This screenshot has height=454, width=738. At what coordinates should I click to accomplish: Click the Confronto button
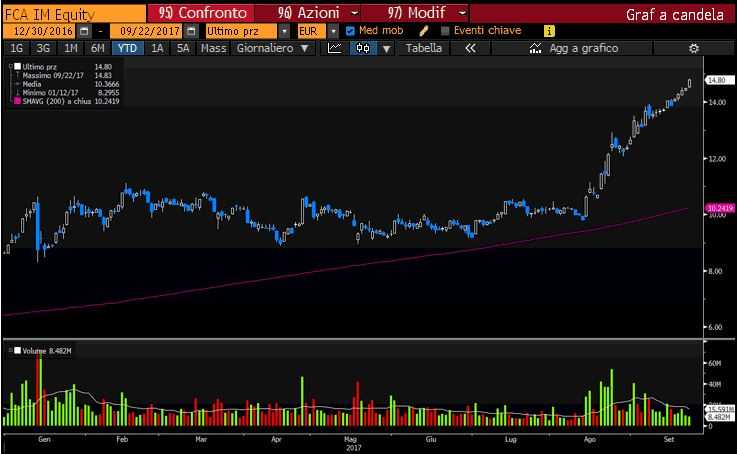202,14
